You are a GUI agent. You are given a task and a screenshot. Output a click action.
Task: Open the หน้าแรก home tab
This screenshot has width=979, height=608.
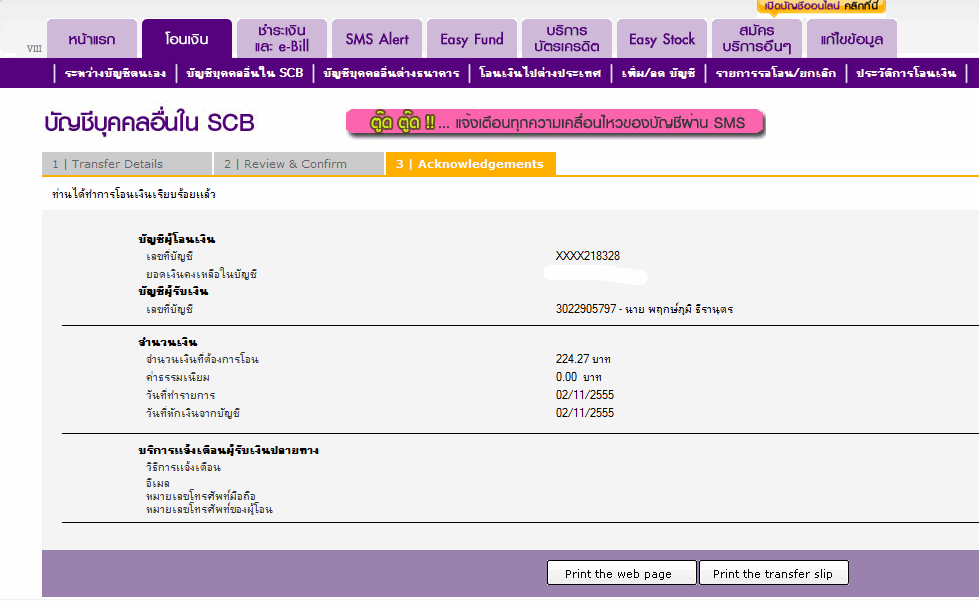pos(92,39)
